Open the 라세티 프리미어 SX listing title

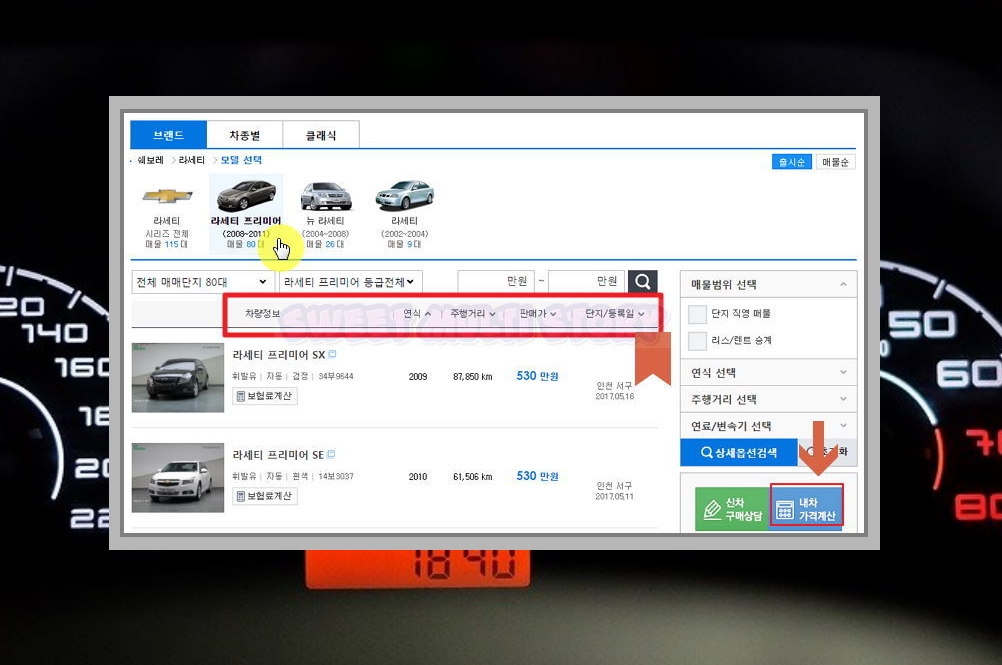pyautogui.click(x=279, y=355)
